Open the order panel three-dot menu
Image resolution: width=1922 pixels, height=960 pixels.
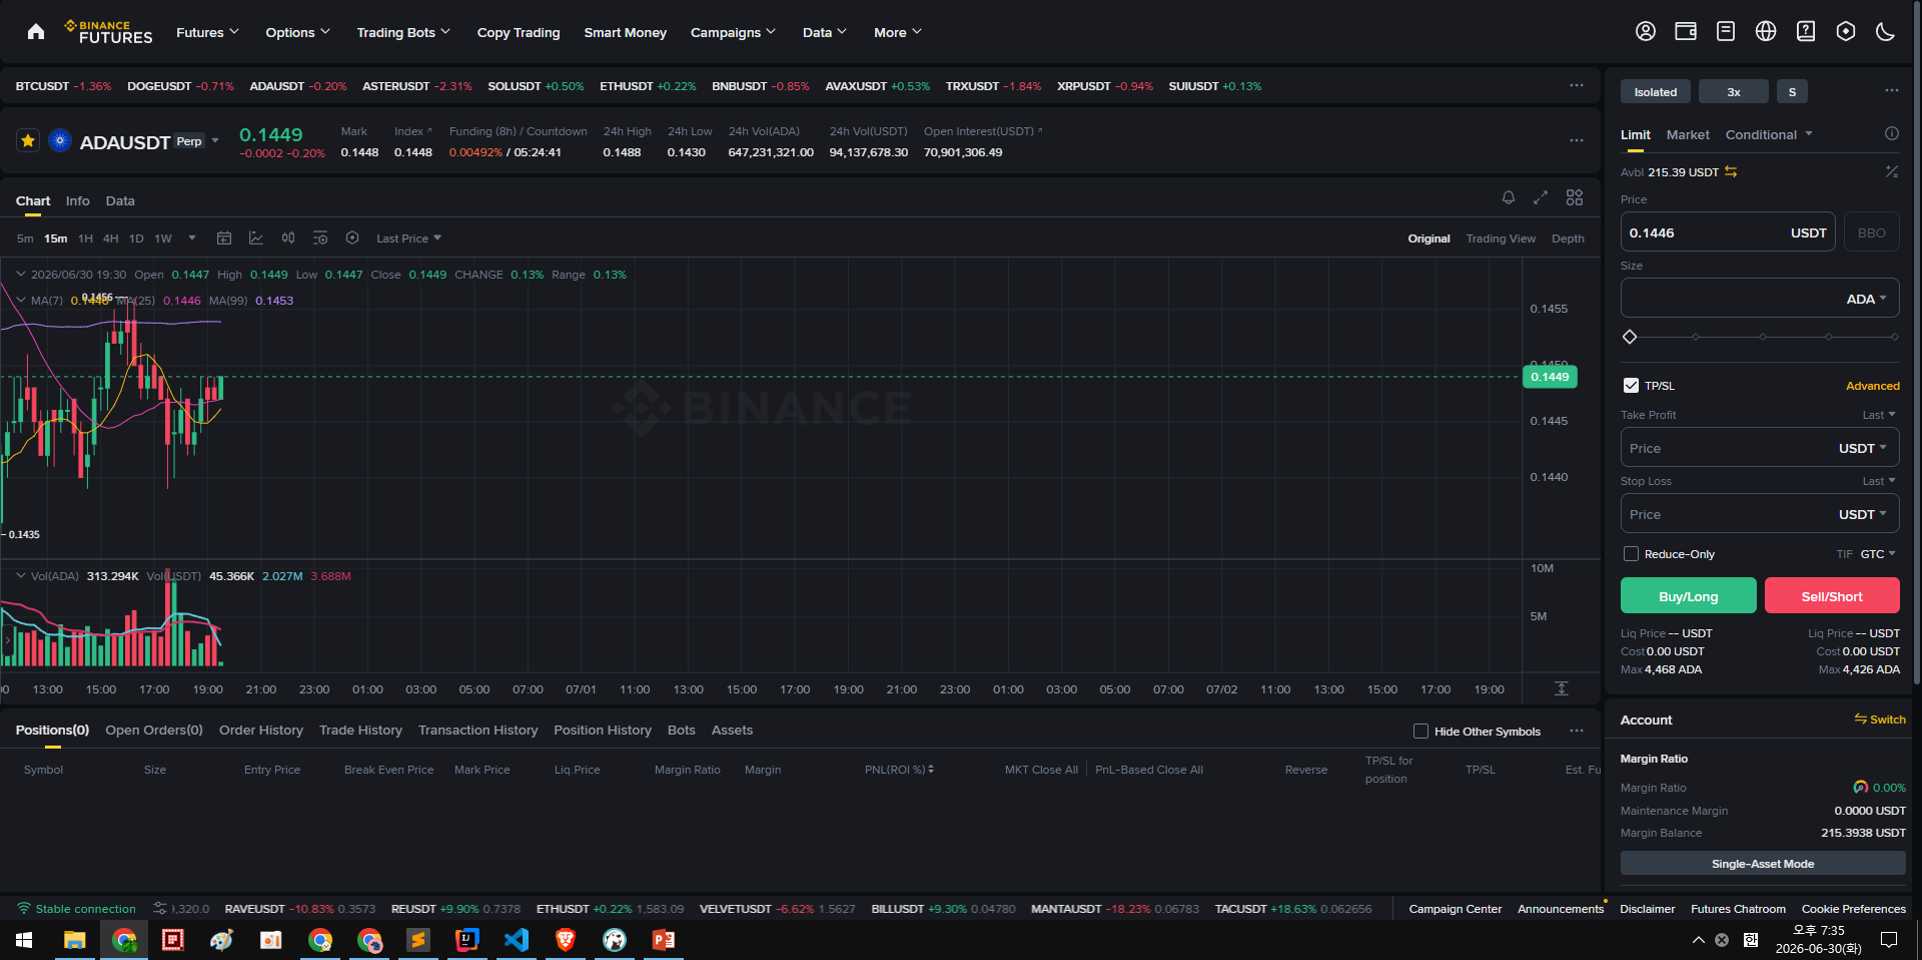1891,91
